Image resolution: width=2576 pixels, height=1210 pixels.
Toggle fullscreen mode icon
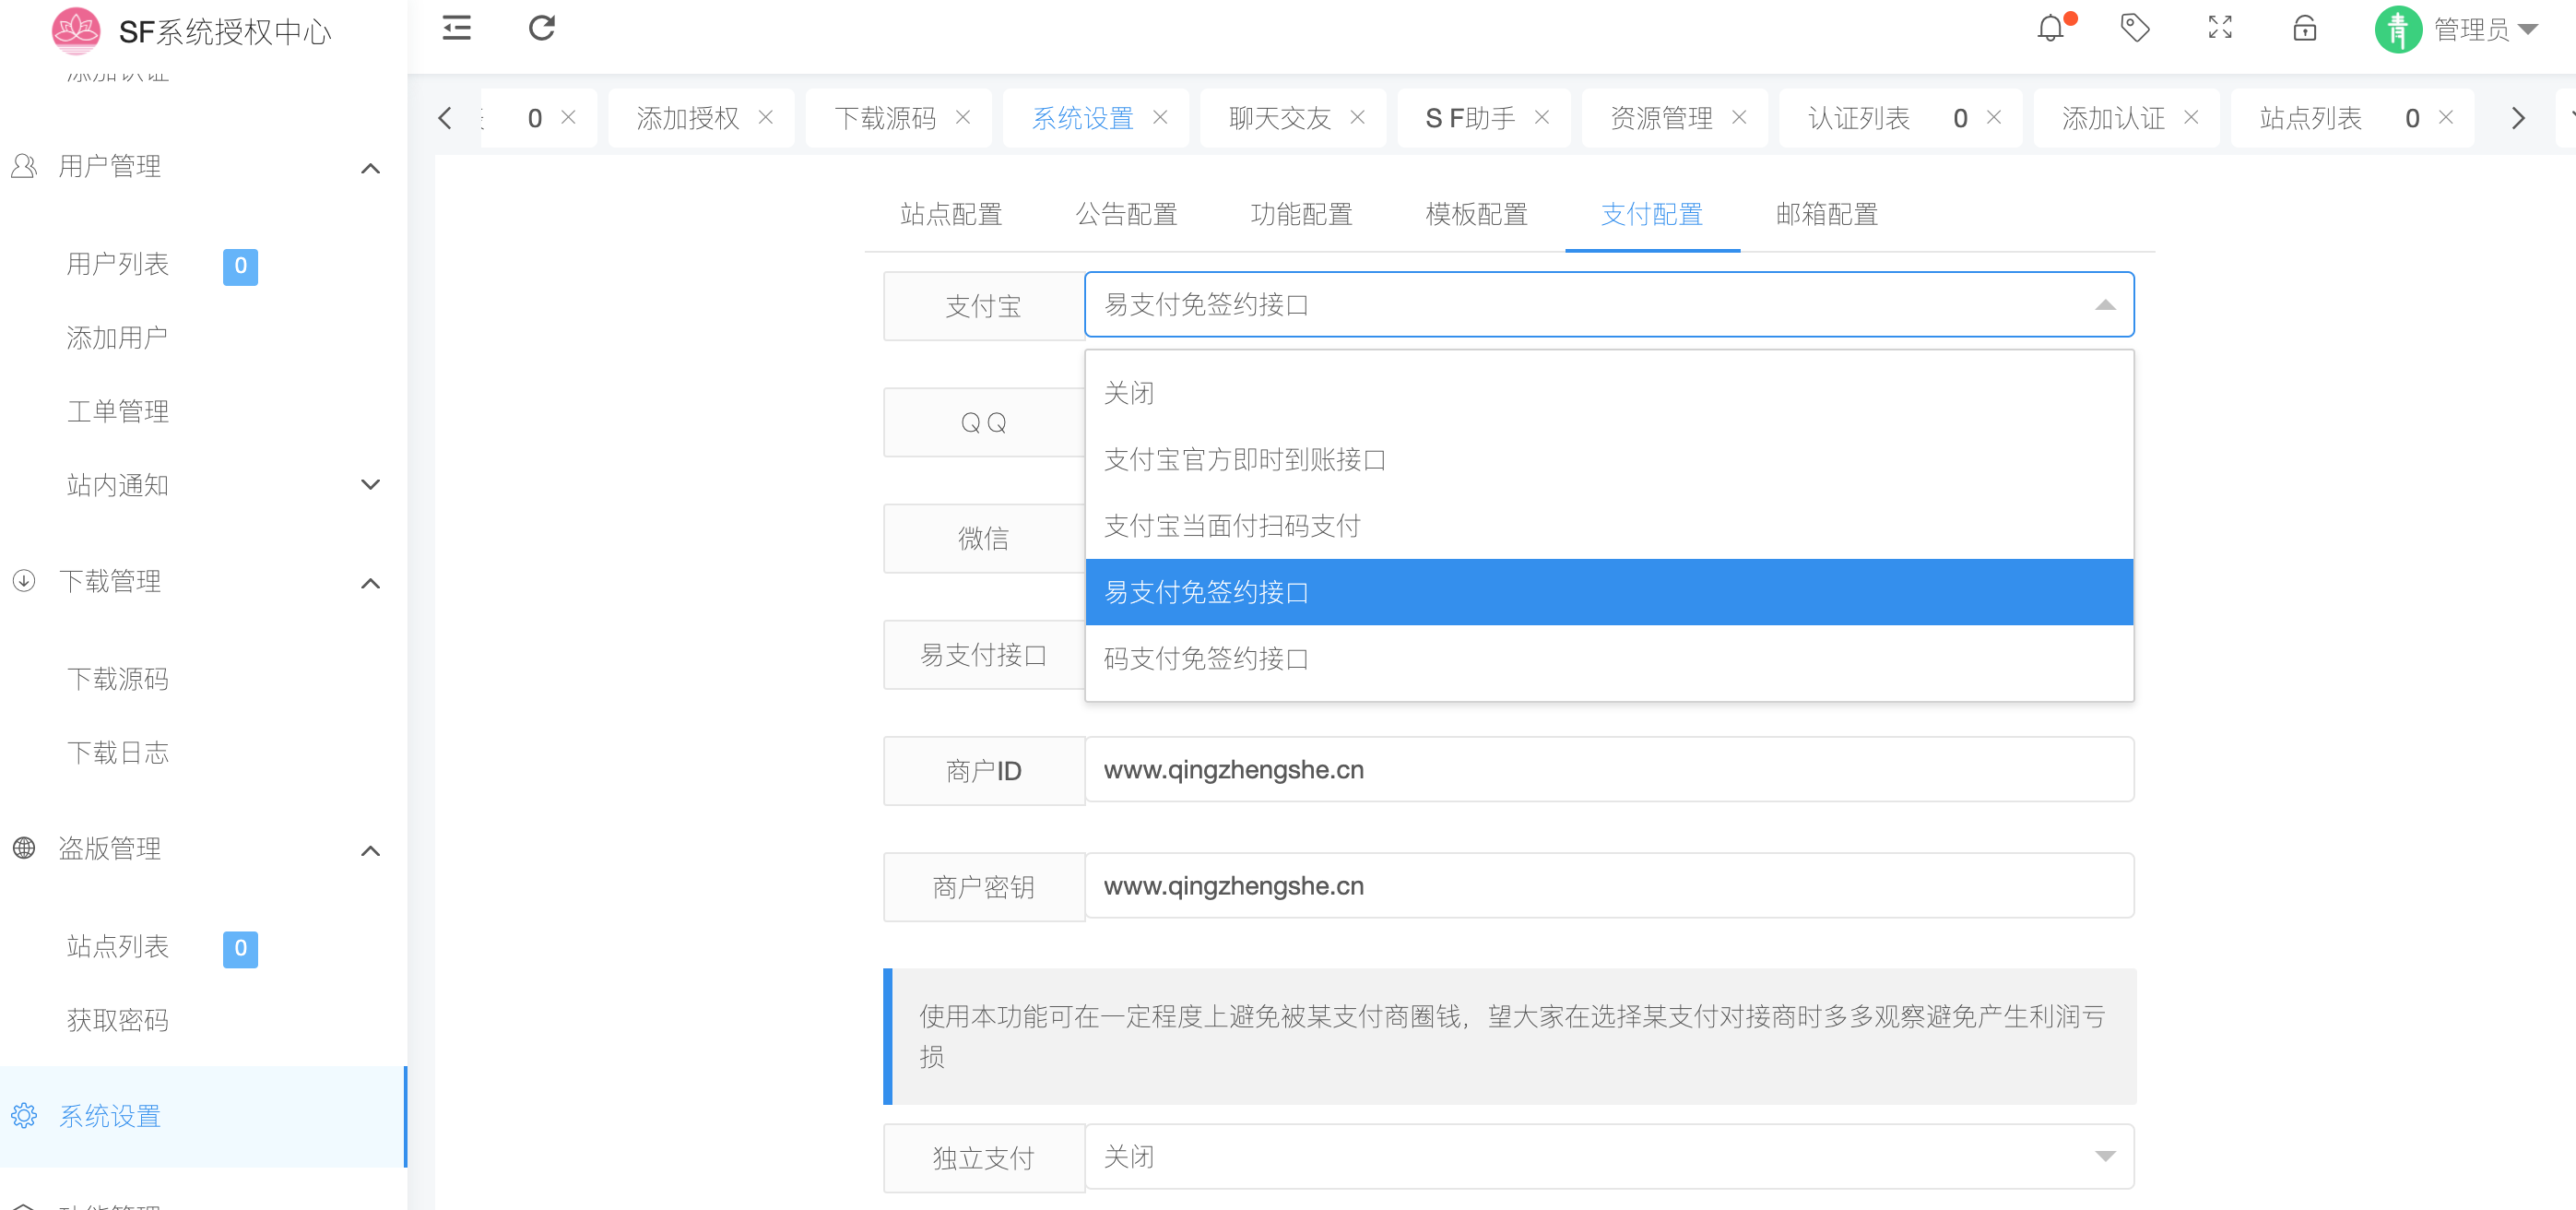coord(2220,28)
